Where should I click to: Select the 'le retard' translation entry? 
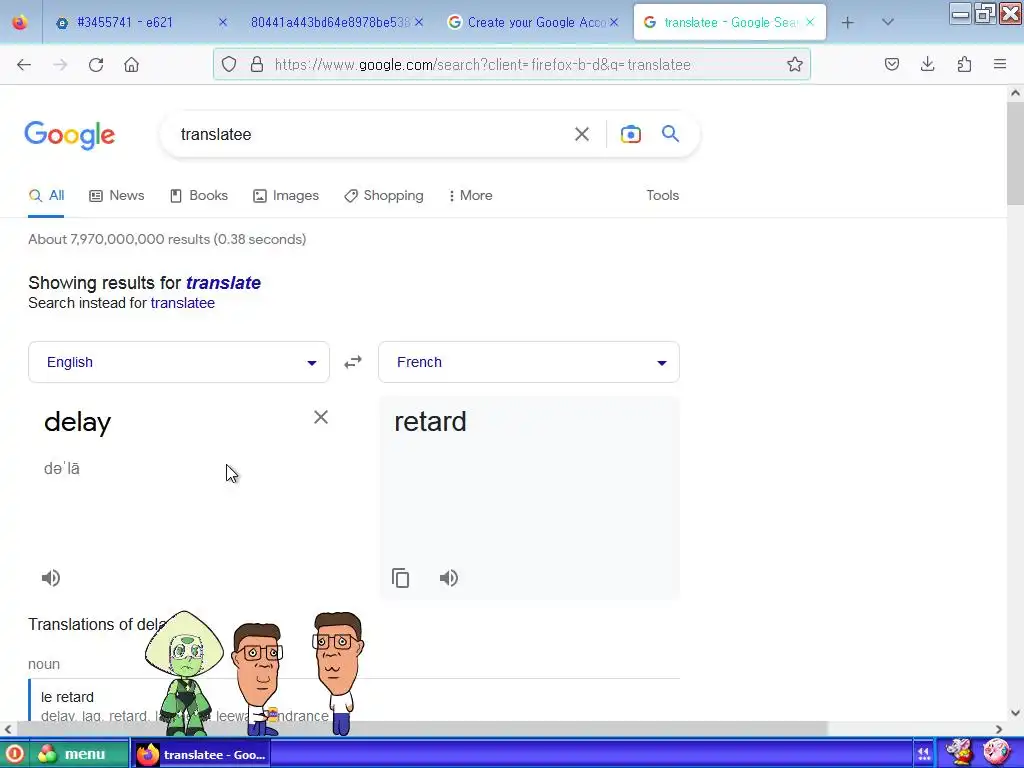pos(67,697)
